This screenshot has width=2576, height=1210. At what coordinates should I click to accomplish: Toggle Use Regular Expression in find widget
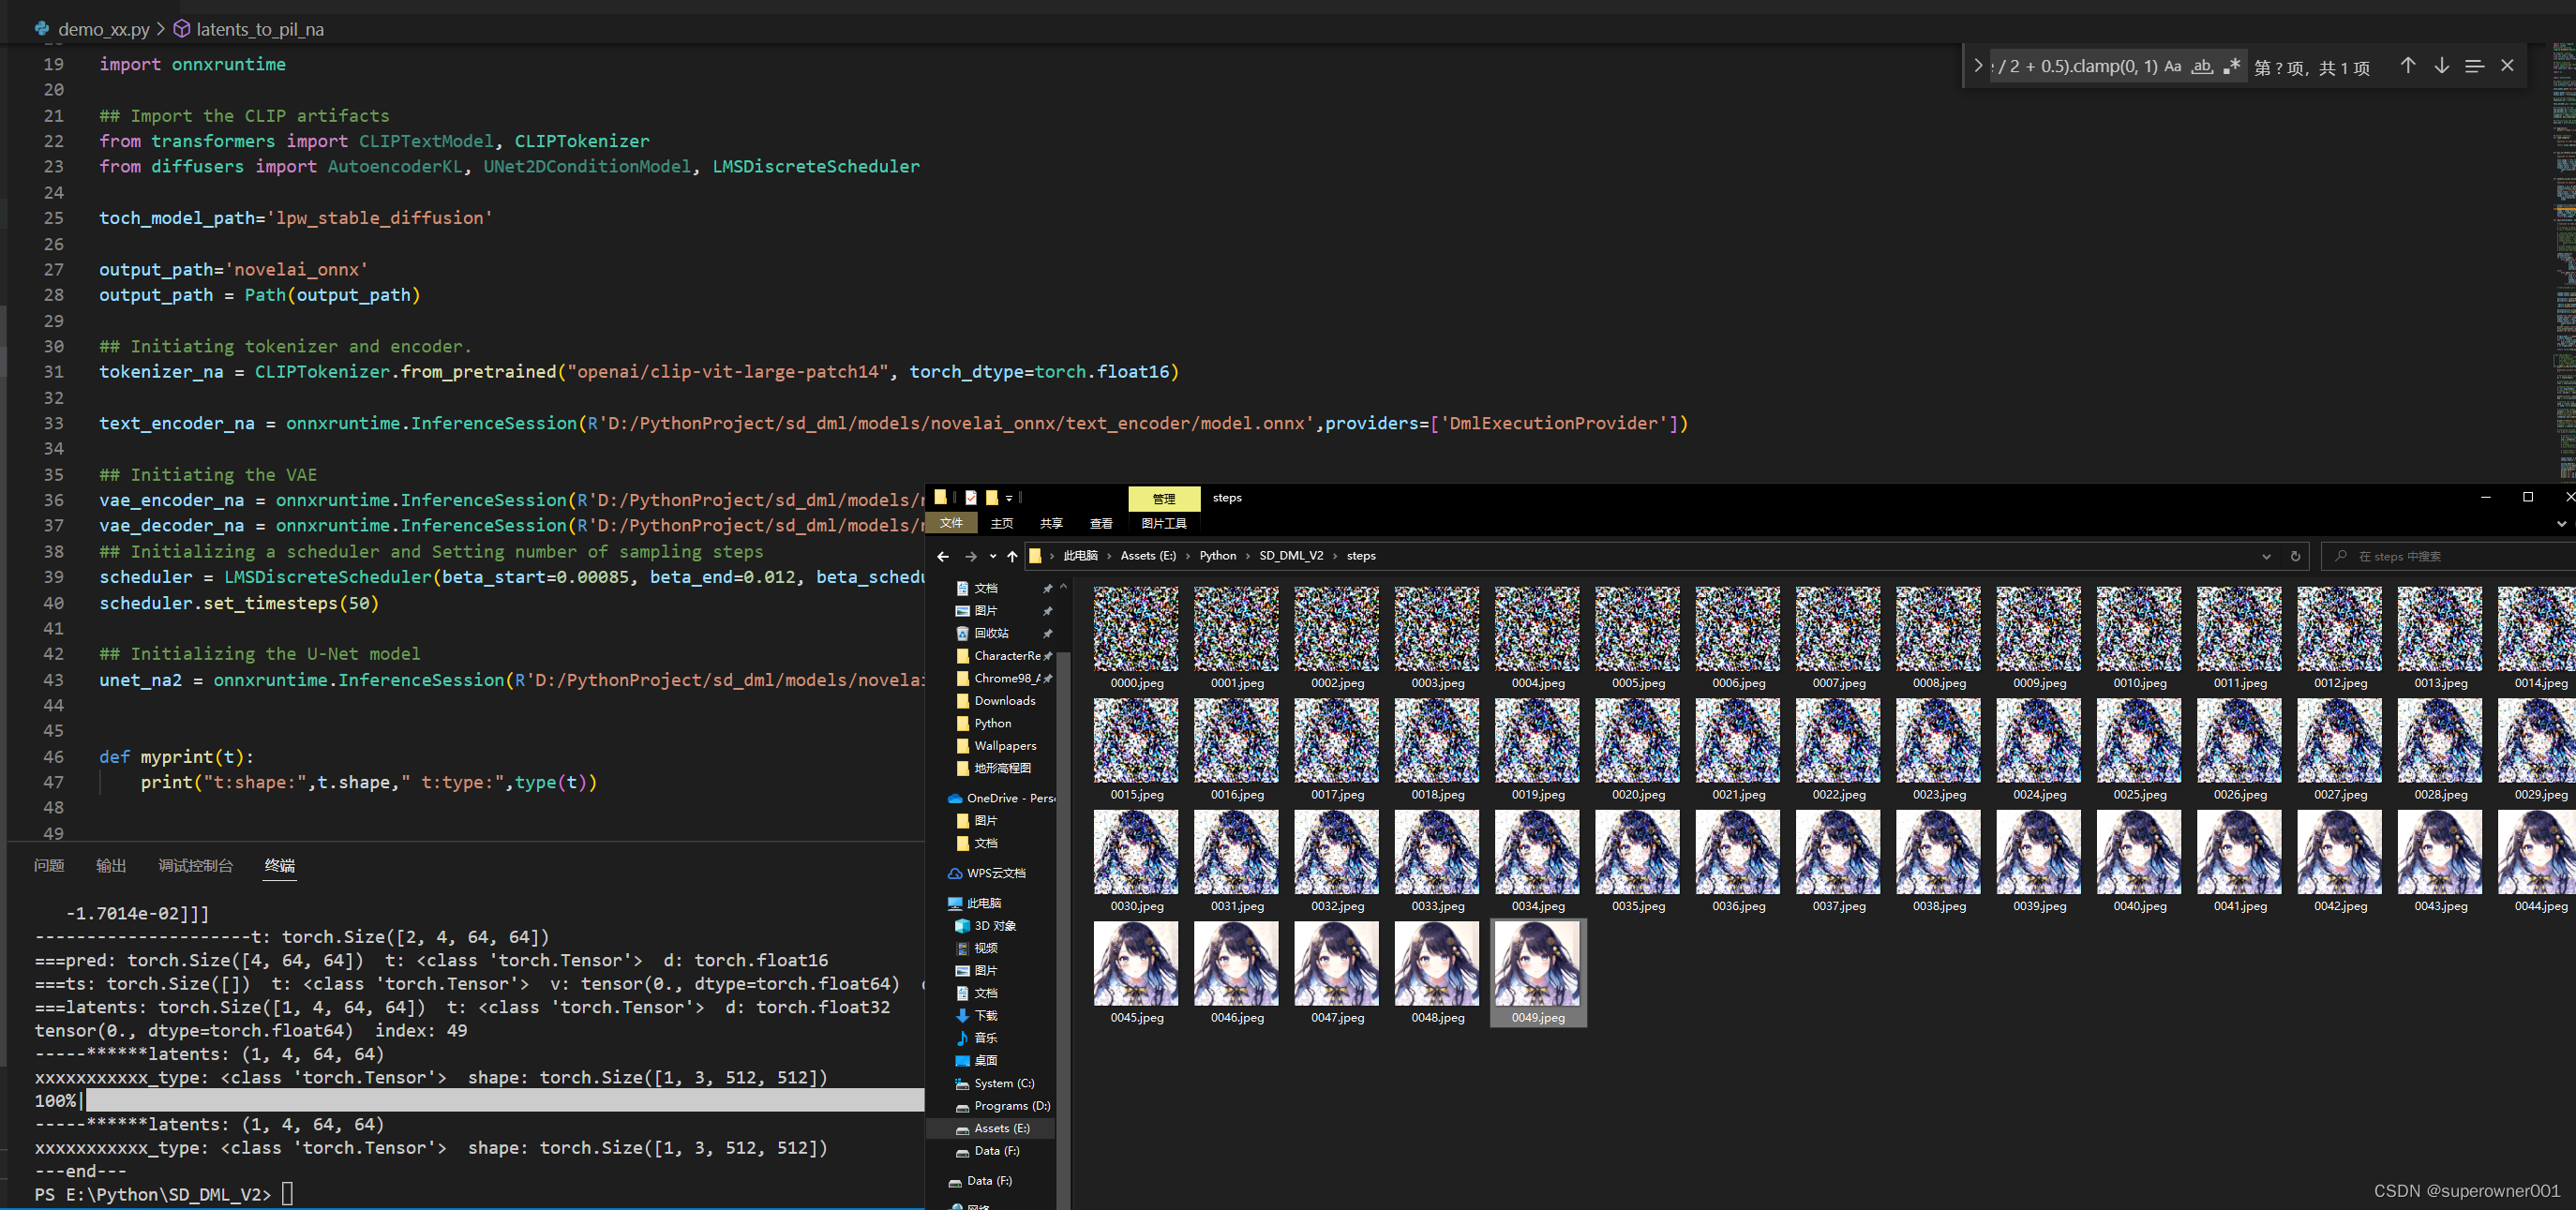click(2231, 66)
